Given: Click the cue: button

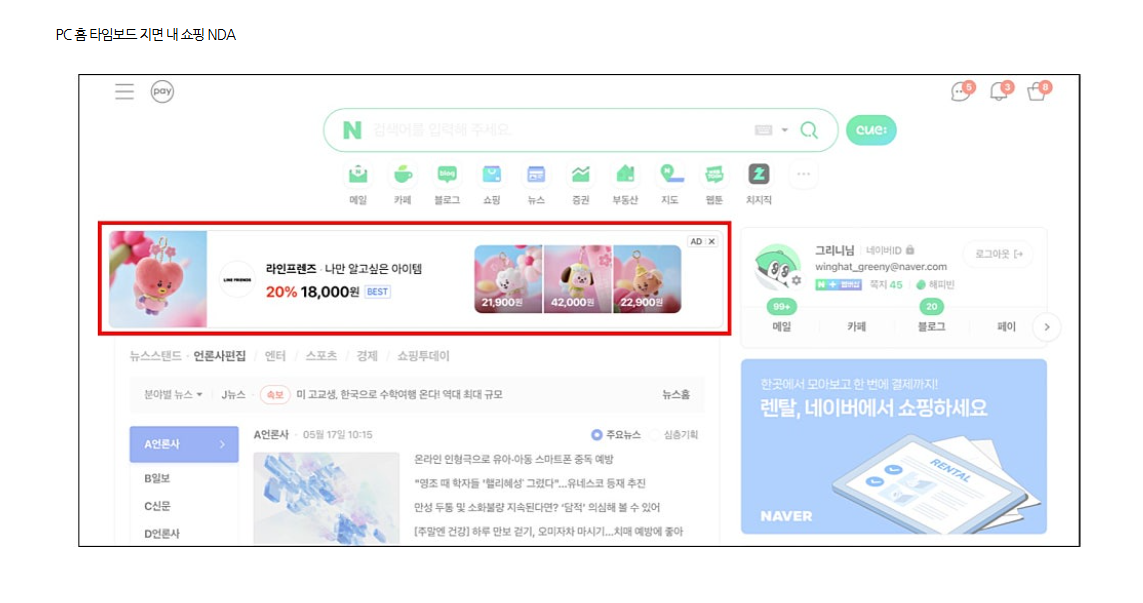Looking at the screenshot, I should tap(871, 130).
